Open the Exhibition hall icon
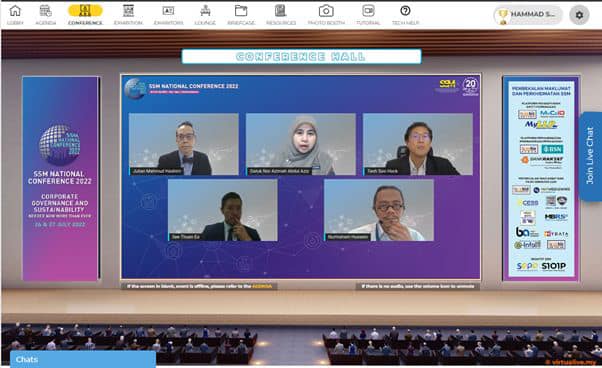602x368 pixels. click(x=128, y=11)
